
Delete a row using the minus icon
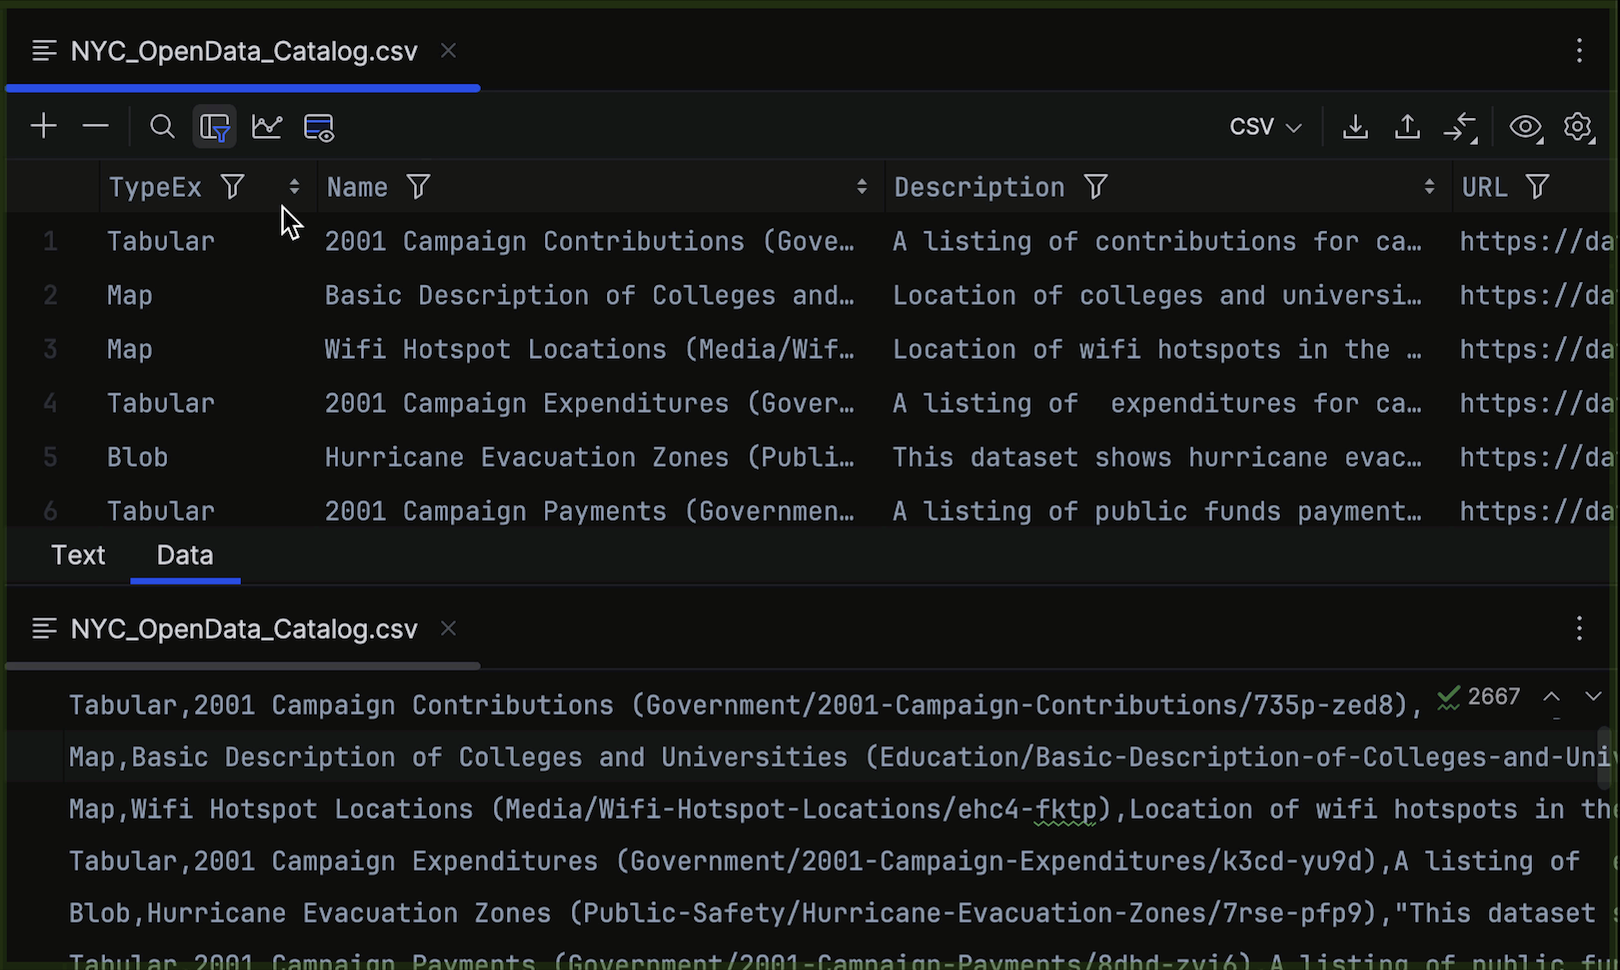click(x=96, y=126)
